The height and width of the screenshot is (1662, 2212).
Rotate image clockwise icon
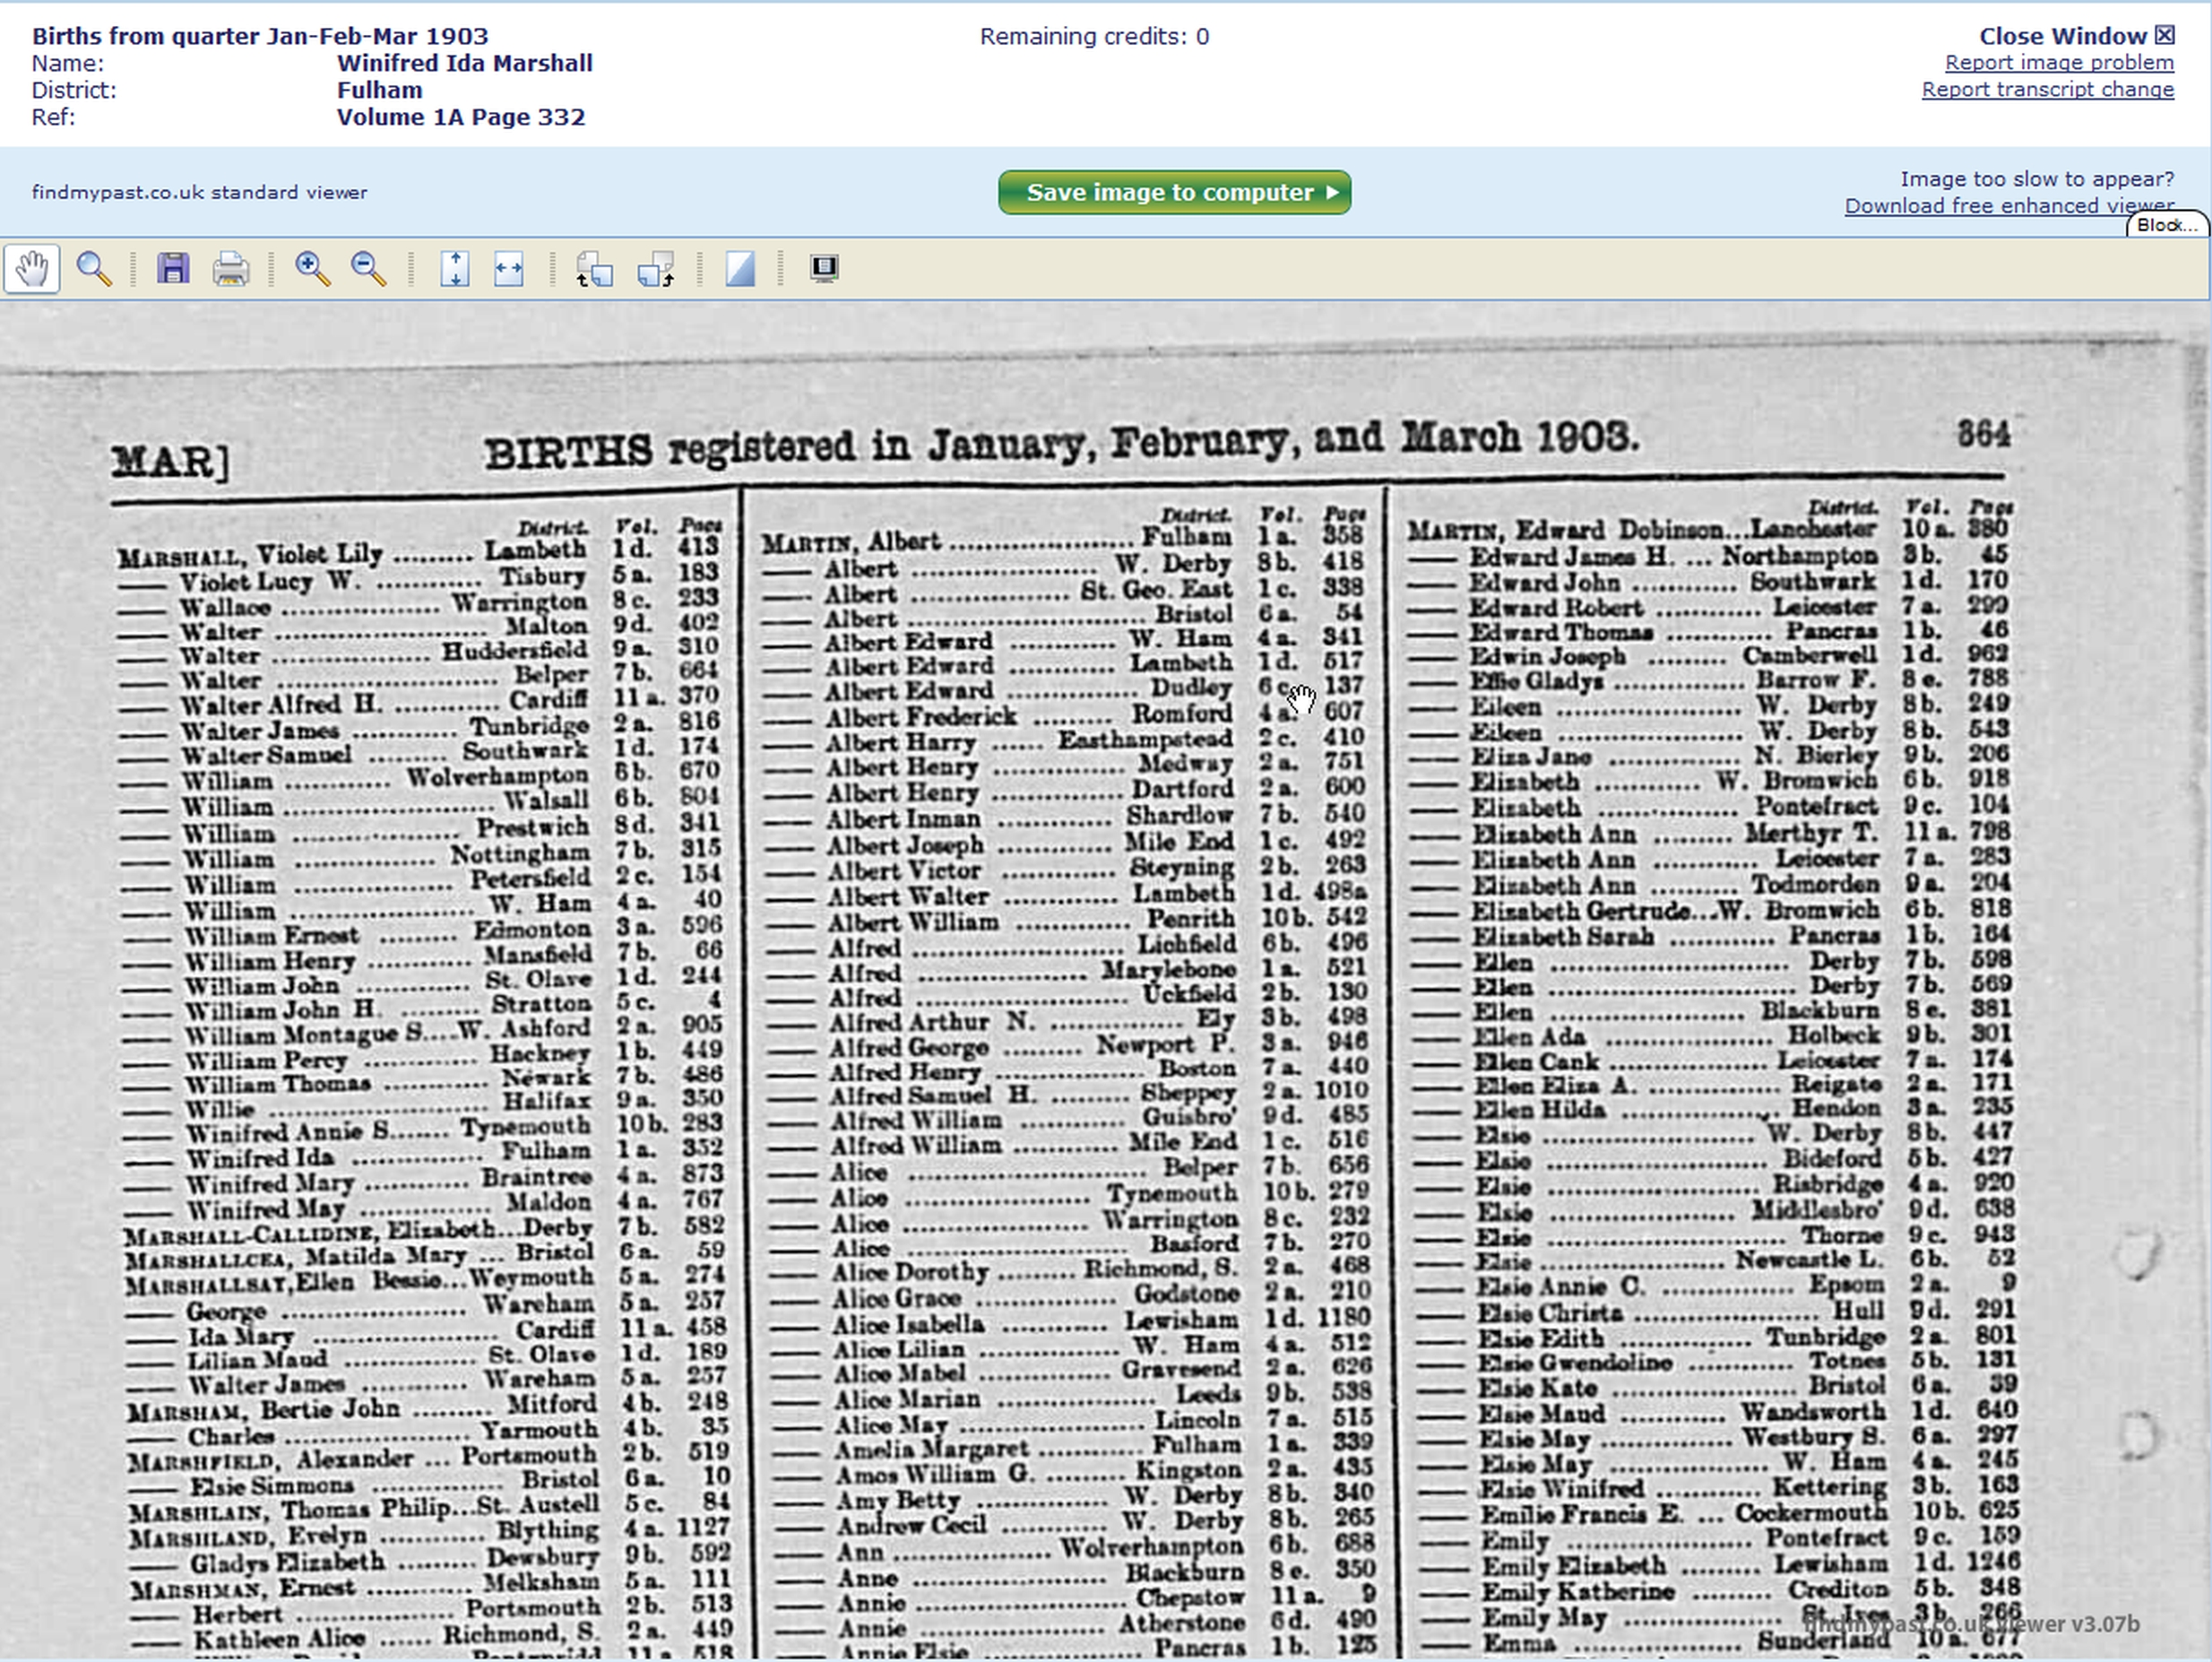[656, 269]
